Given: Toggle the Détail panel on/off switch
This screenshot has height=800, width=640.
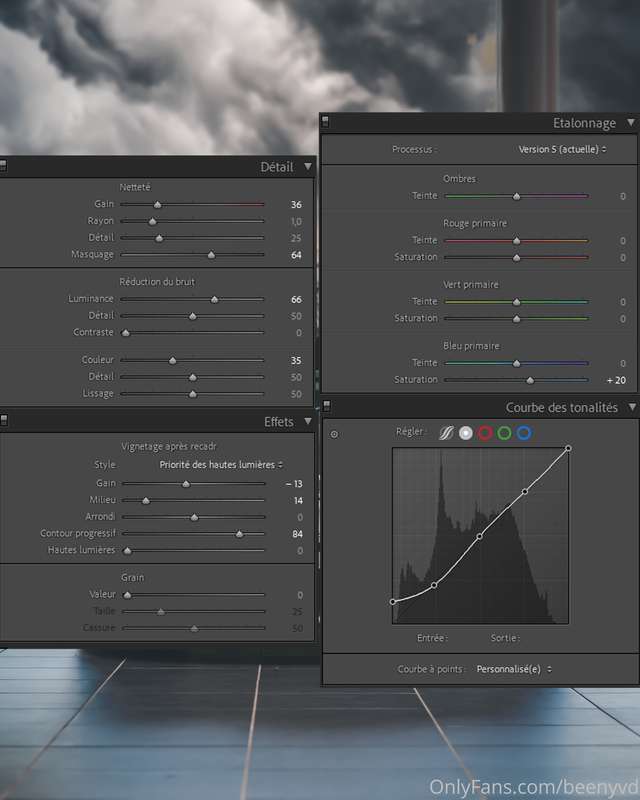Looking at the screenshot, I should [3, 166].
